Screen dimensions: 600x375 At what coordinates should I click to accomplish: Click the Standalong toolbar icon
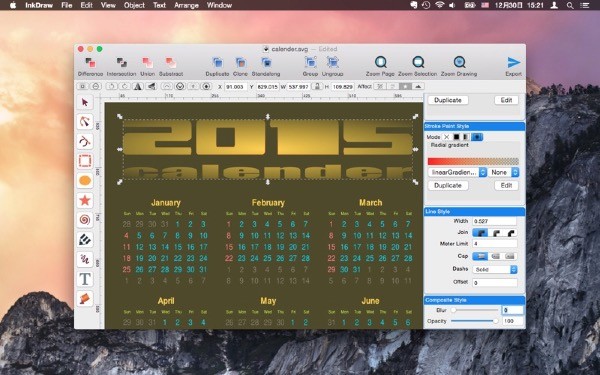click(266, 66)
